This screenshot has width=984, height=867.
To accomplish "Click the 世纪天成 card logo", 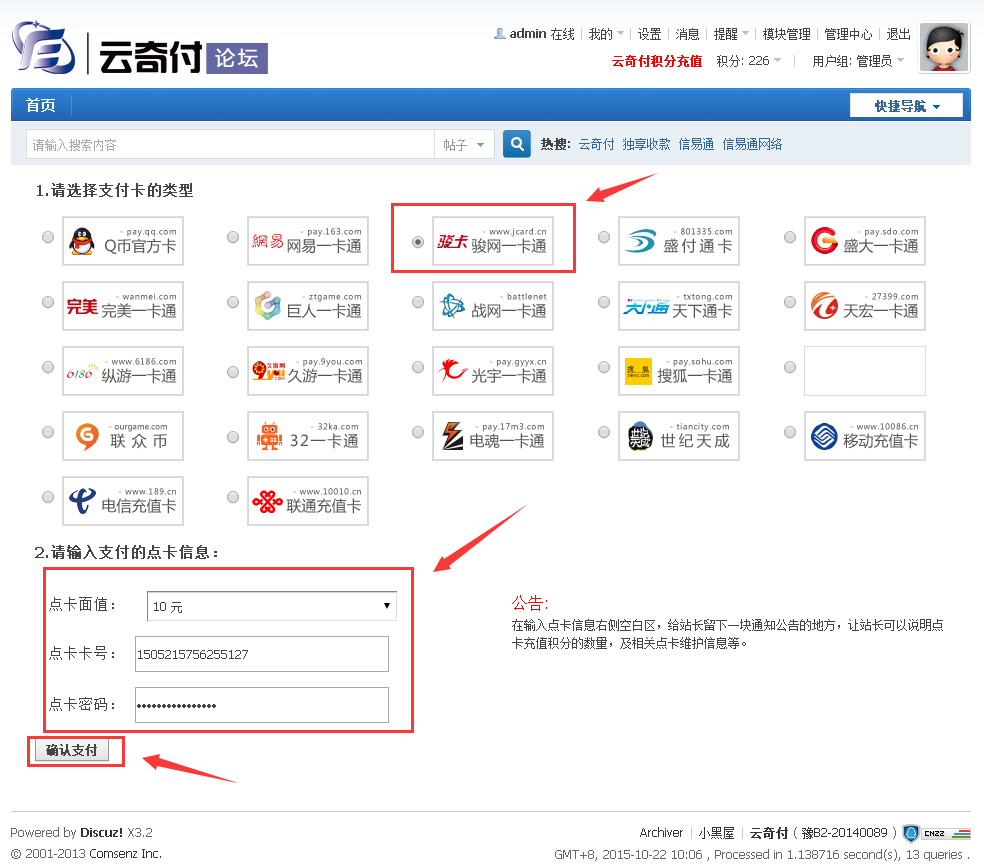I will coord(678,436).
